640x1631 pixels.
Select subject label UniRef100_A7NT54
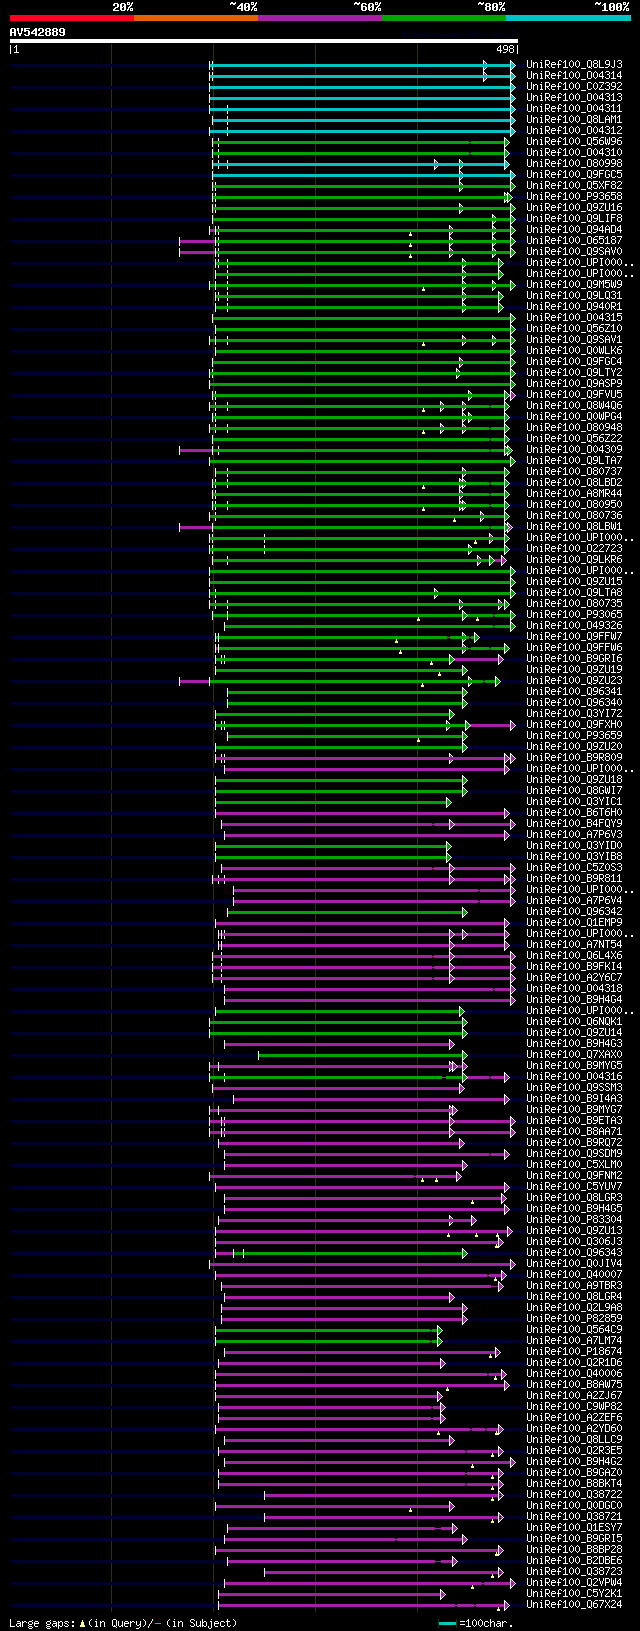click(x=574, y=944)
